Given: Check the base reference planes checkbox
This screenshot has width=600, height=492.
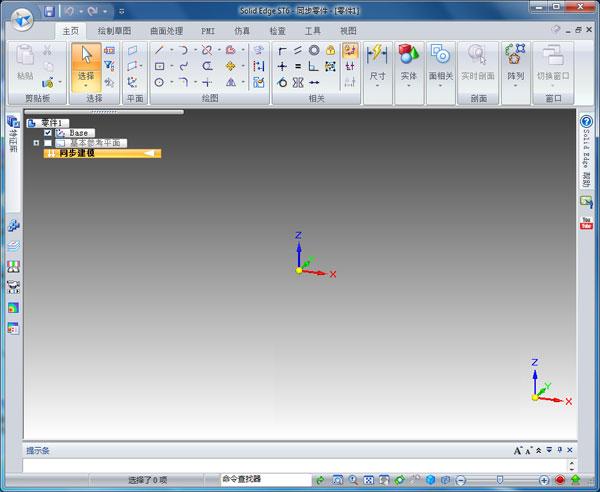Looking at the screenshot, I should click(47, 143).
